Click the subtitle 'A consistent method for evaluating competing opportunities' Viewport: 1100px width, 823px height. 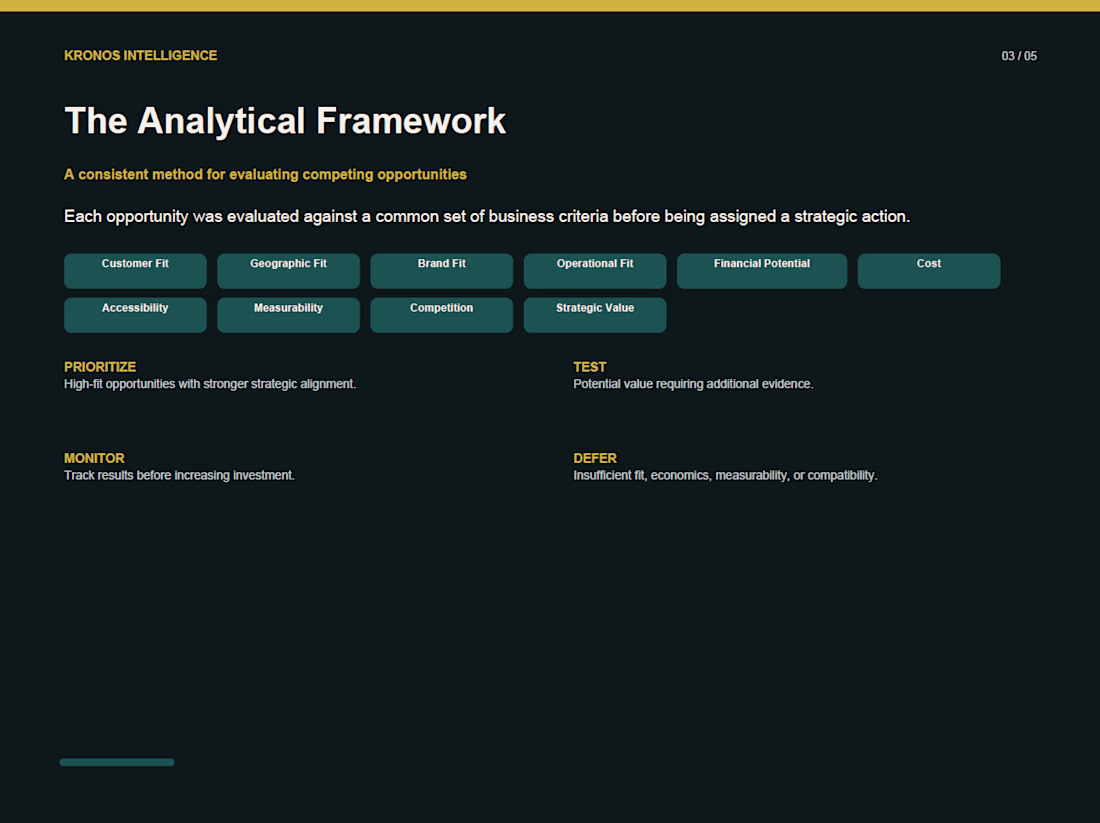point(265,175)
